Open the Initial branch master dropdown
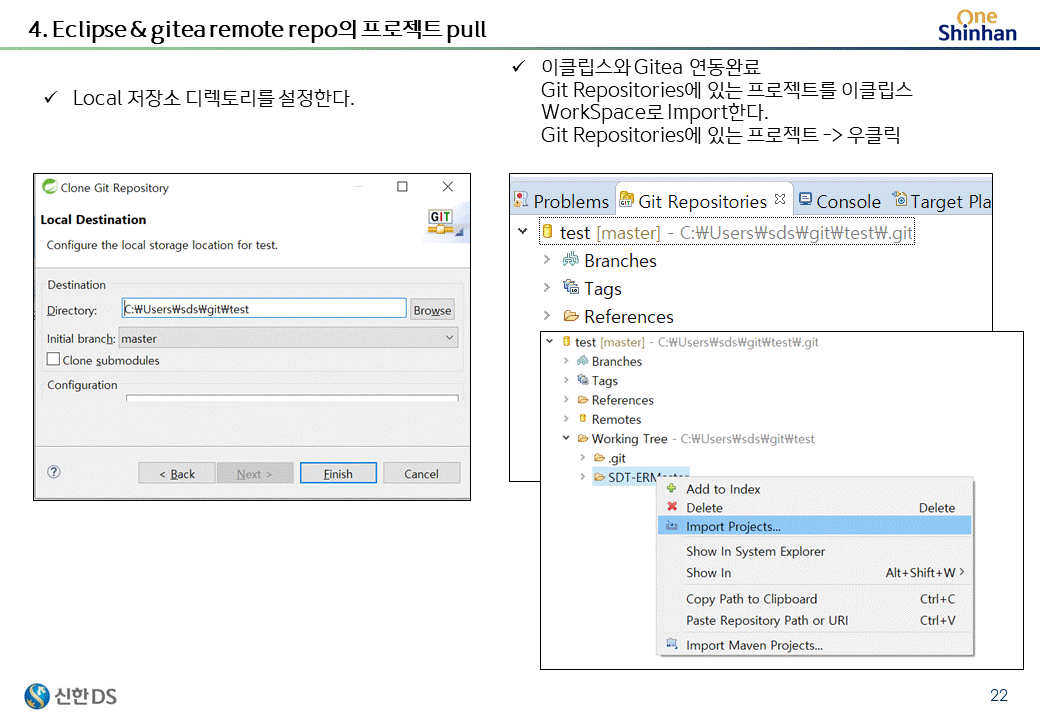Image resolution: width=1040 pixels, height=720 pixels. (x=288, y=338)
